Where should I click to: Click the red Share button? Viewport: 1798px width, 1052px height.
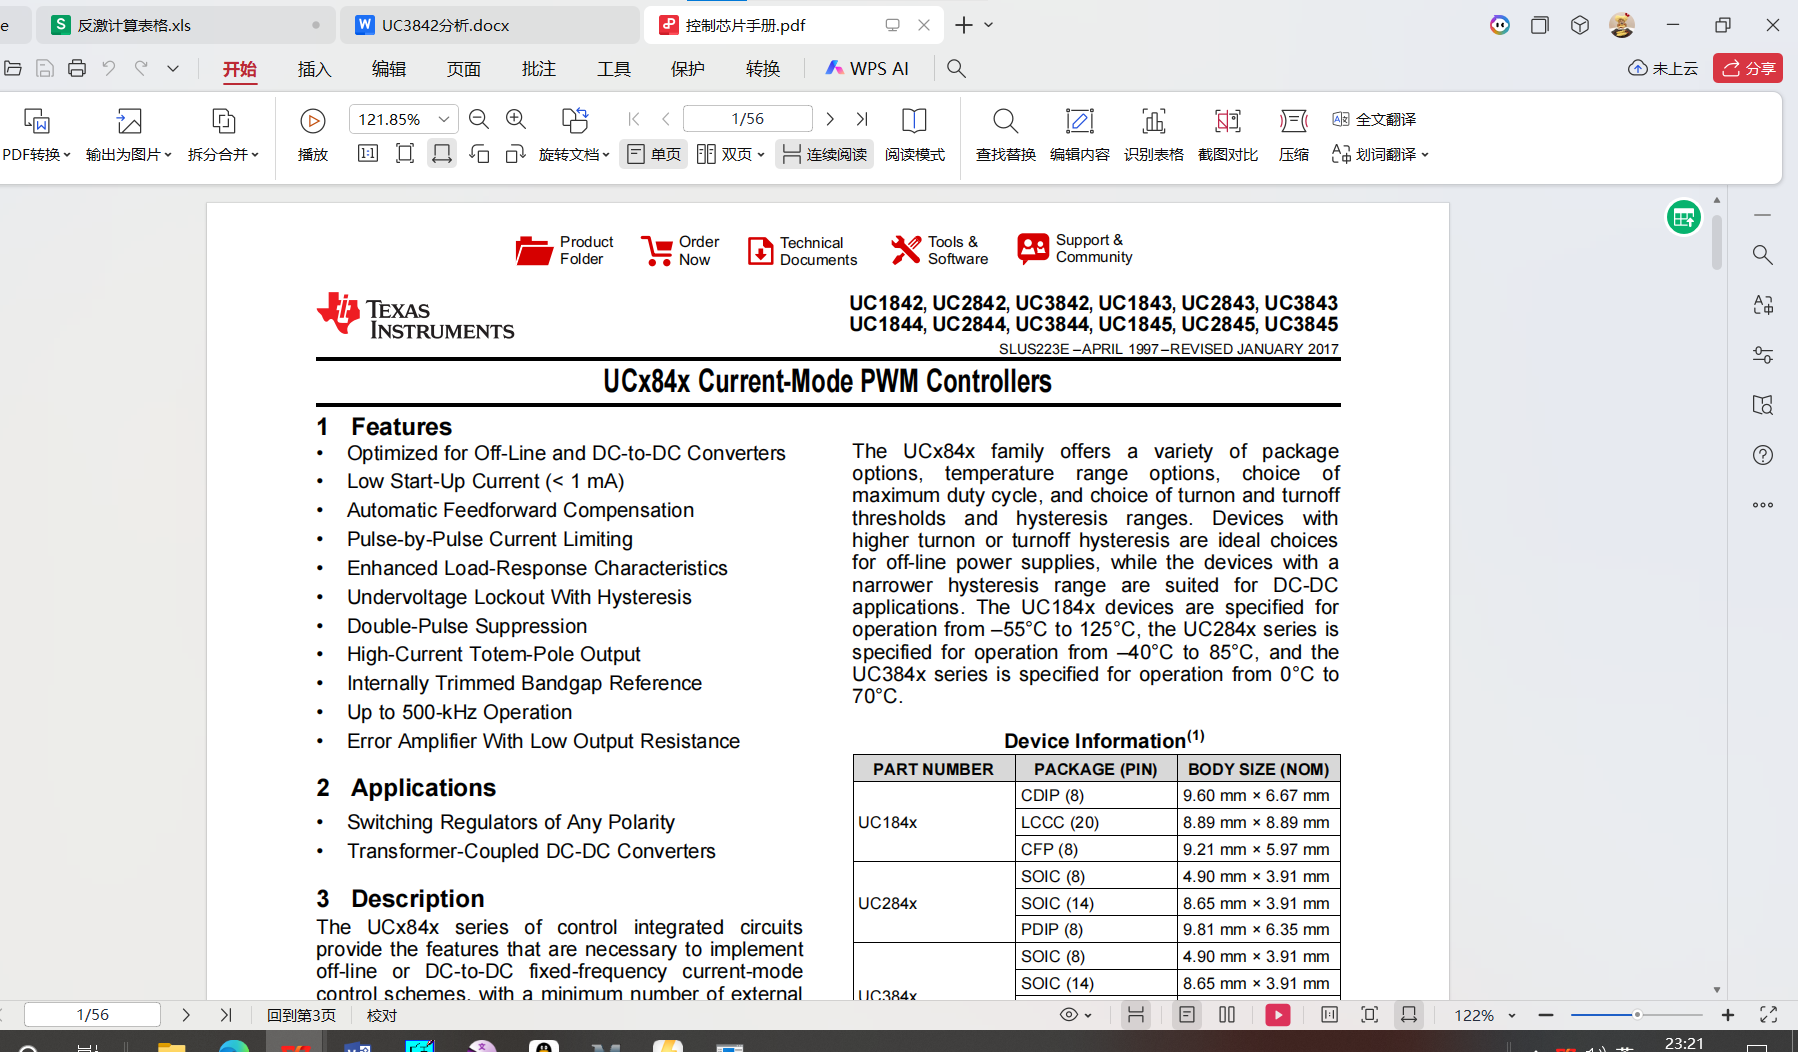pyautogui.click(x=1748, y=68)
